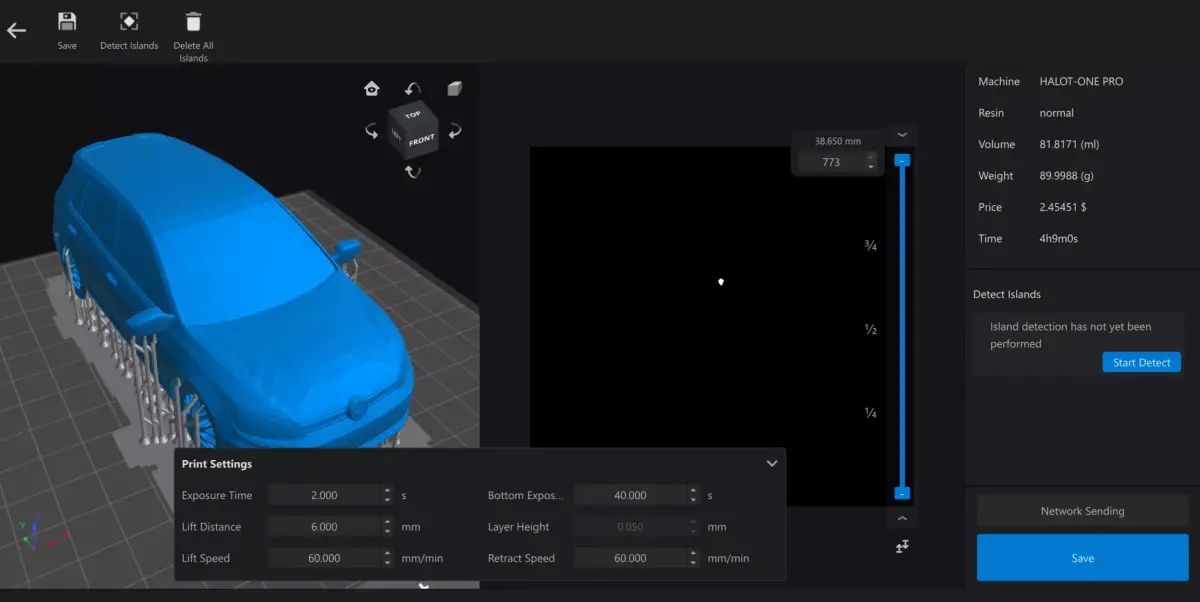Screen dimensions: 1200x602
Task: Click the FRONT face of the view cube
Action: point(422,139)
